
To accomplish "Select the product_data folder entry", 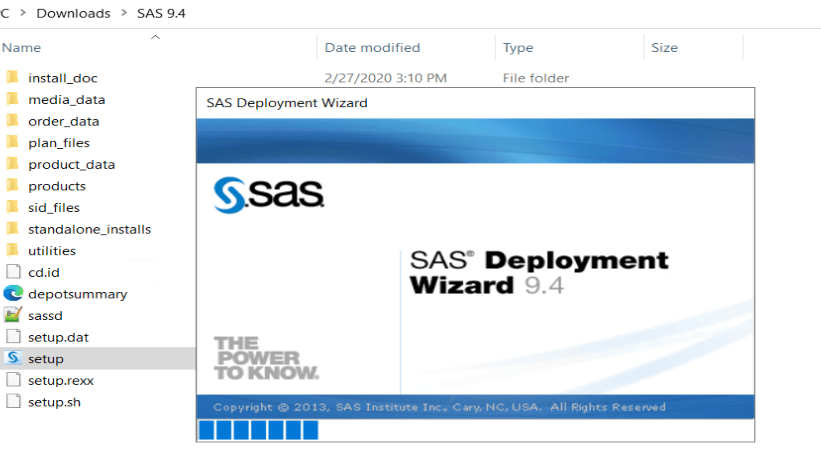I will 71,164.
